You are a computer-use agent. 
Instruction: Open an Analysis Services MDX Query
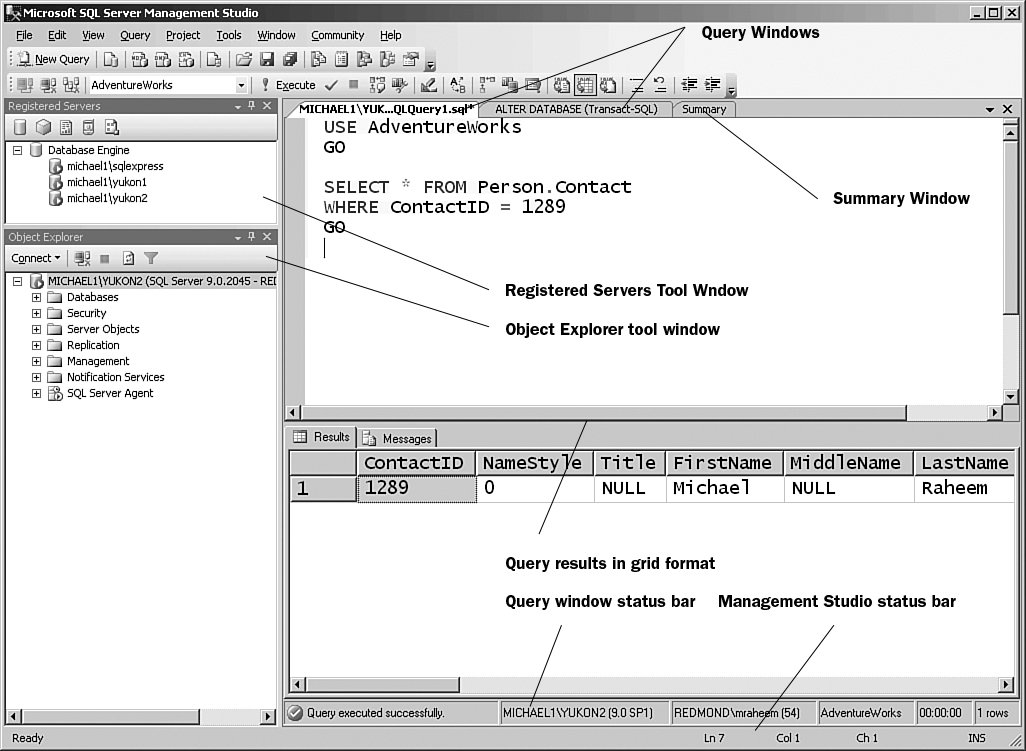[139, 60]
